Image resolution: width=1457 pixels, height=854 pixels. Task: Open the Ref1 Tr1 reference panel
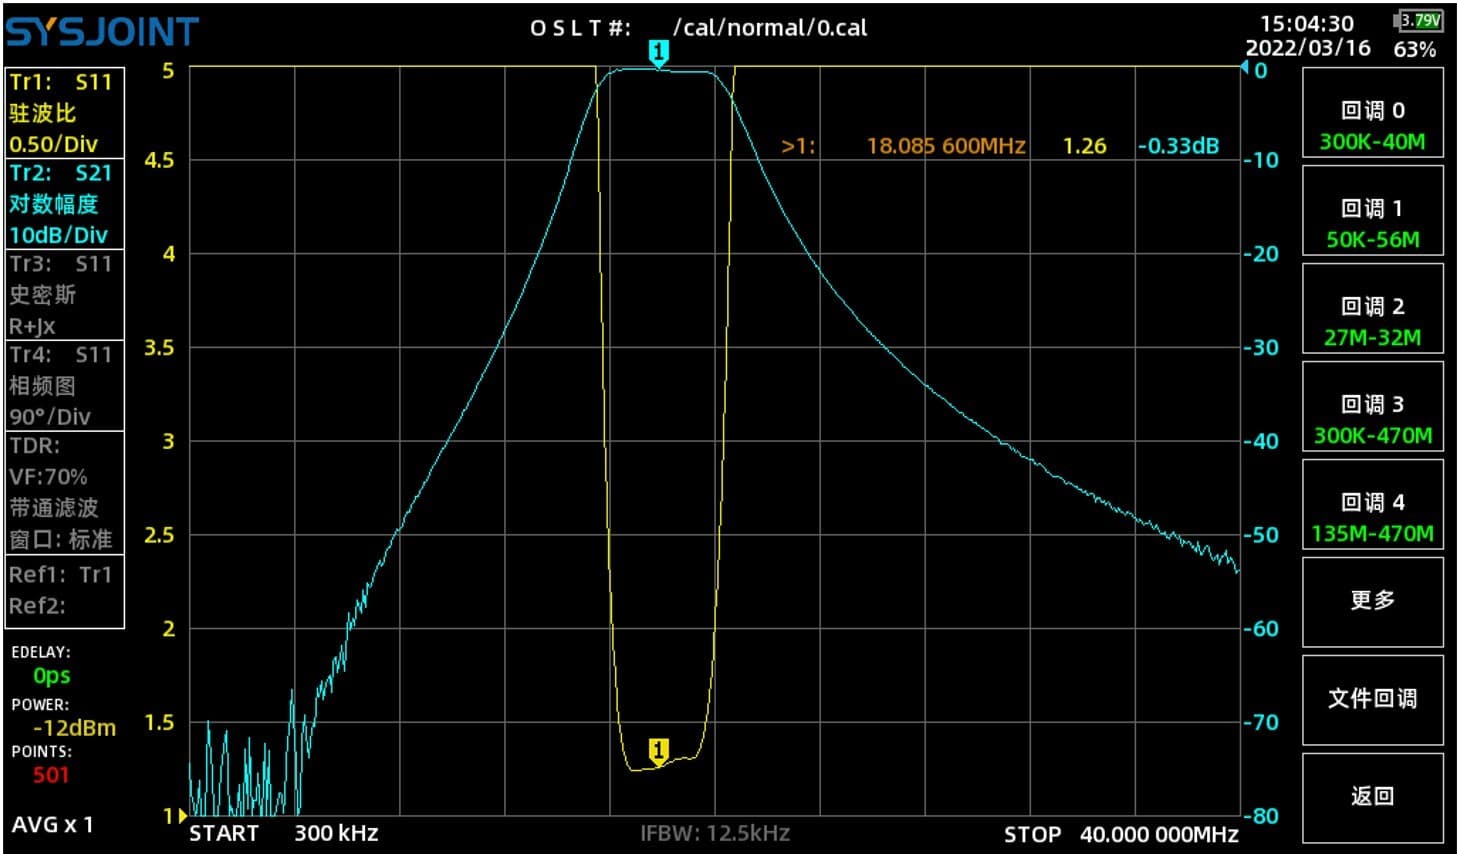click(64, 590)
